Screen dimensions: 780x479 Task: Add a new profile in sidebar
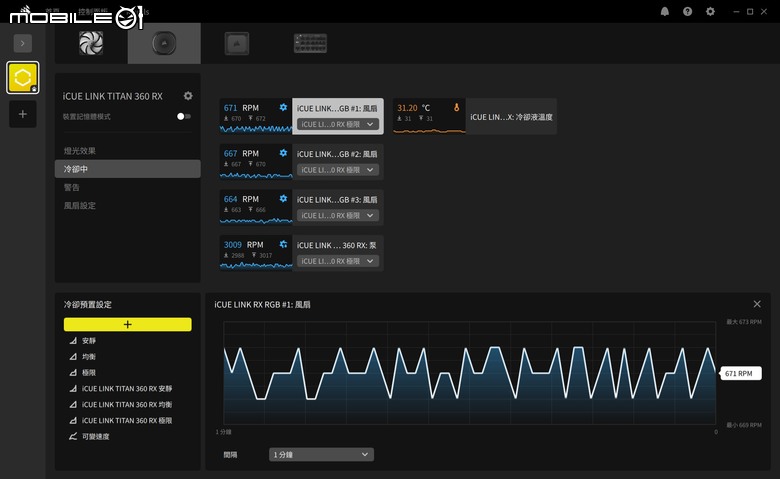(x=22, y=114)
